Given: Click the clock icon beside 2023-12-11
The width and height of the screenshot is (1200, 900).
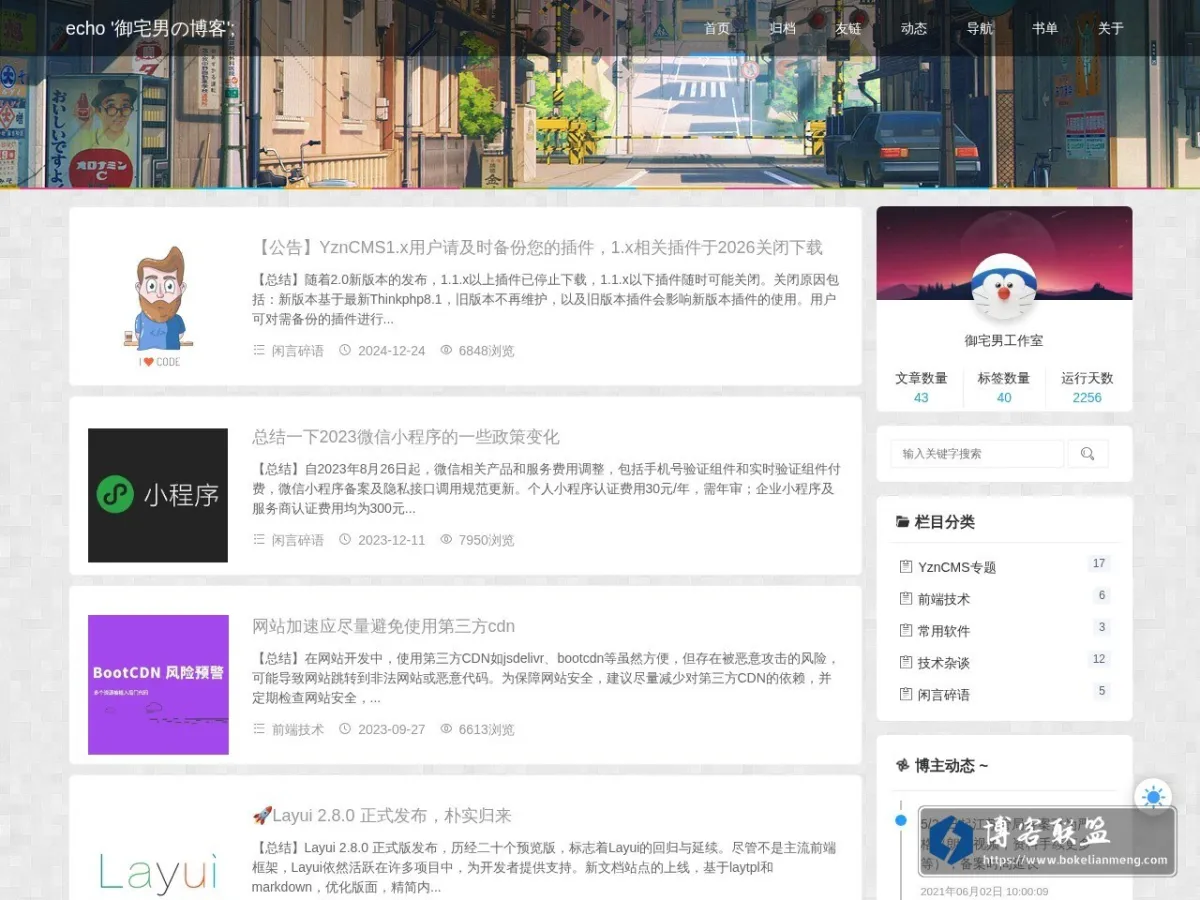Looking at the screenshot, I should point(345,539).
